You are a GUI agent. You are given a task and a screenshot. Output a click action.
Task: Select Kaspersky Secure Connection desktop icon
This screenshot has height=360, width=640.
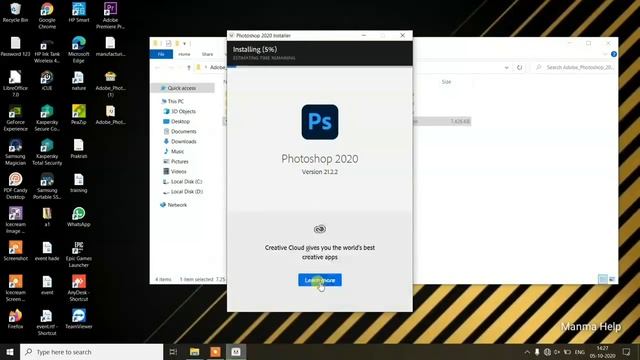(x=47, y=118)
